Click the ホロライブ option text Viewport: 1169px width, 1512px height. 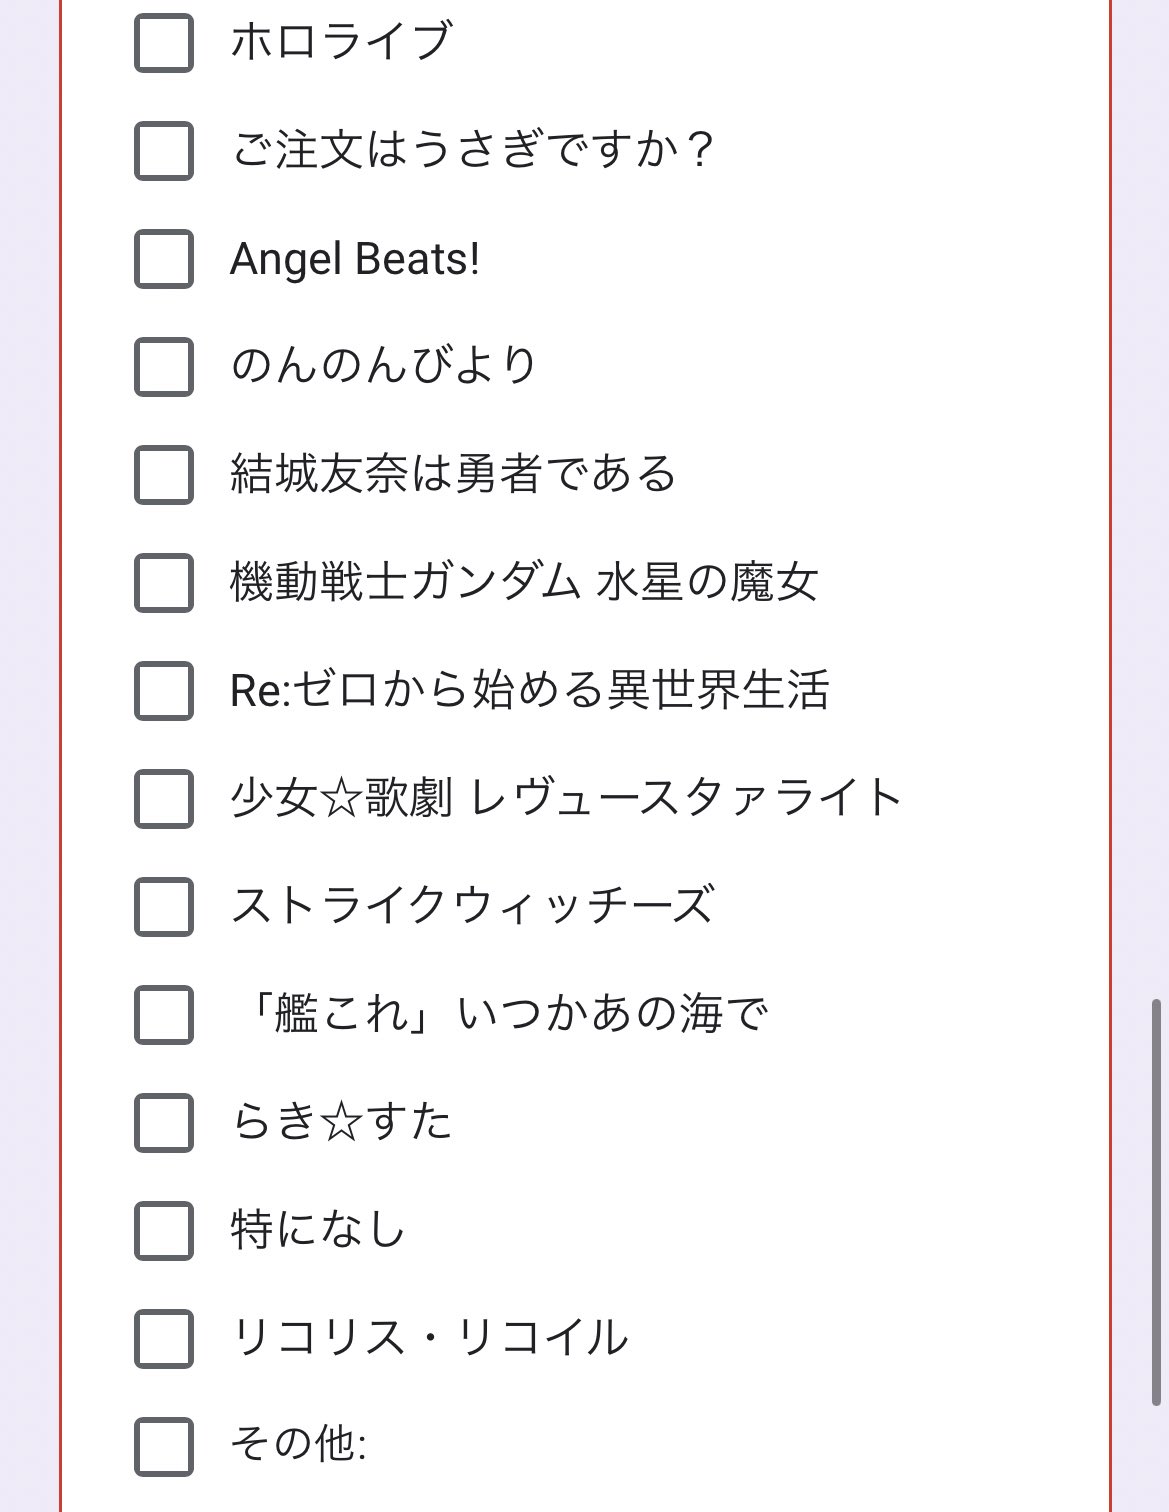click(341, 42)
